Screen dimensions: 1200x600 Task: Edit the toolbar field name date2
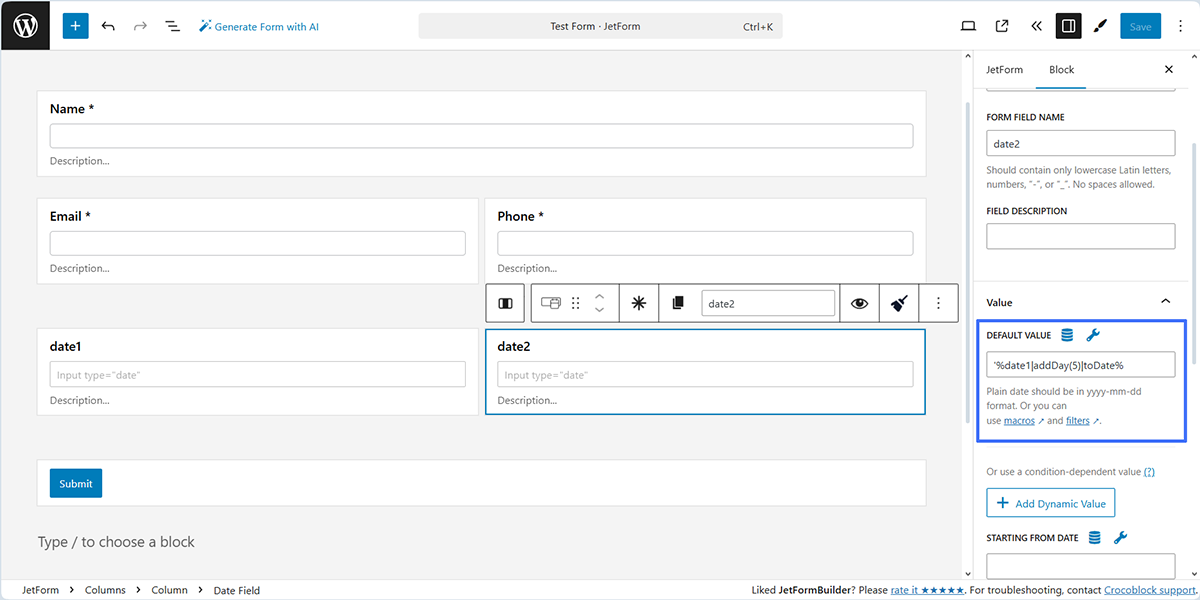(x=768, y=303)
